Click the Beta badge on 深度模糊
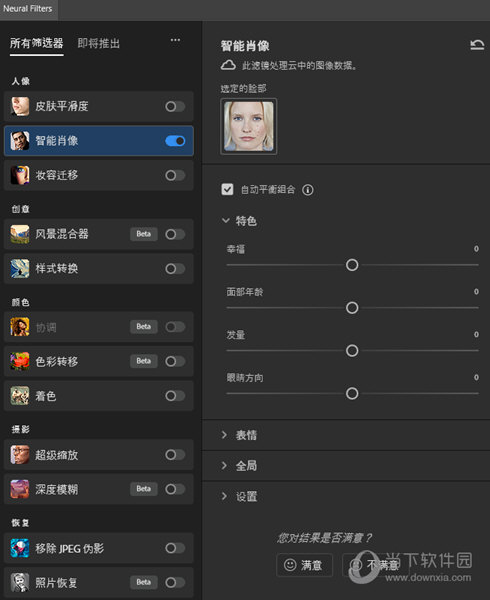490x600 pixels. pos(144,489)
